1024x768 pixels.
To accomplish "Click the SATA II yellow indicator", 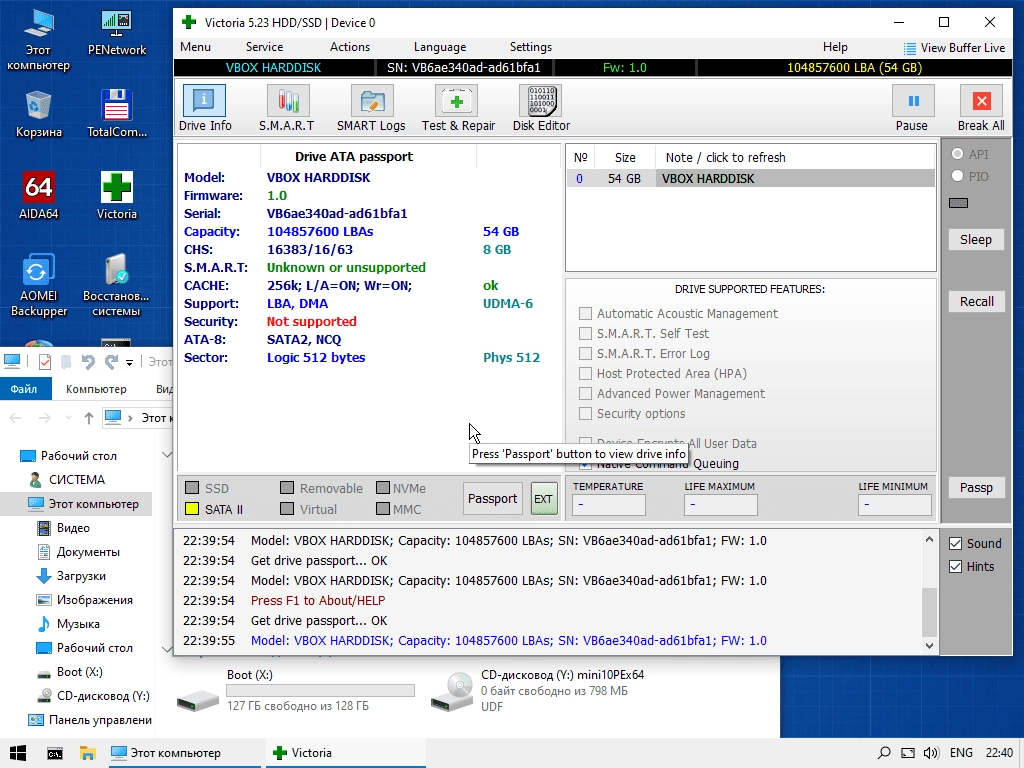I will [192, 509].
